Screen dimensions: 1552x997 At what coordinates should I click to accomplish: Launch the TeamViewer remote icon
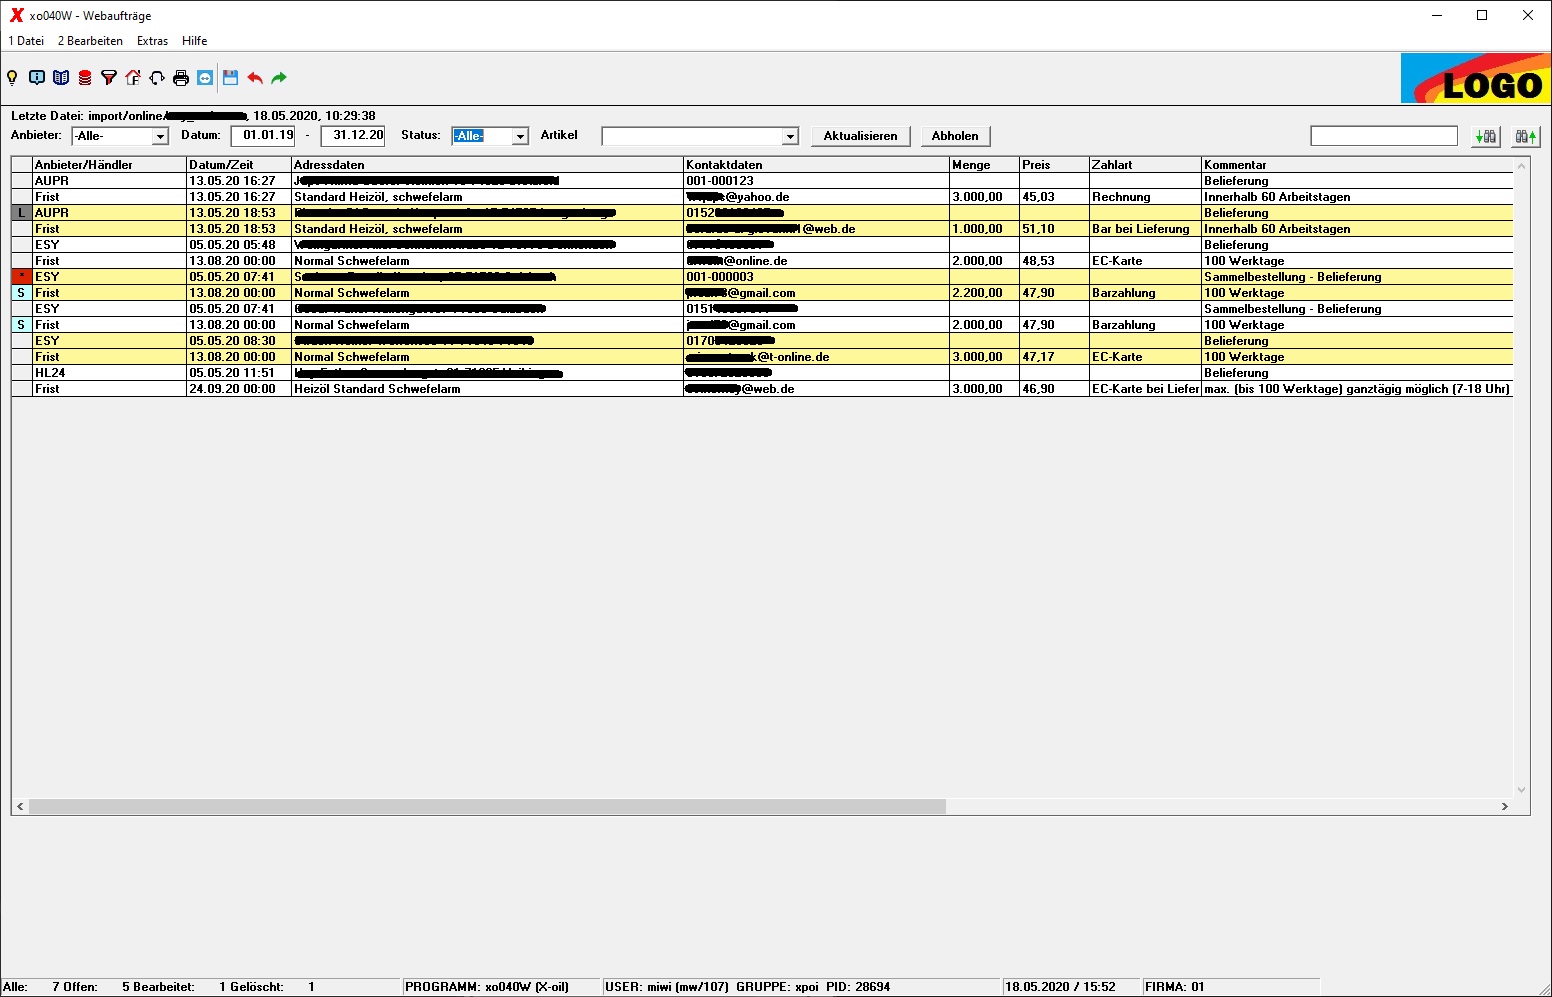click(x=205, y=78)
